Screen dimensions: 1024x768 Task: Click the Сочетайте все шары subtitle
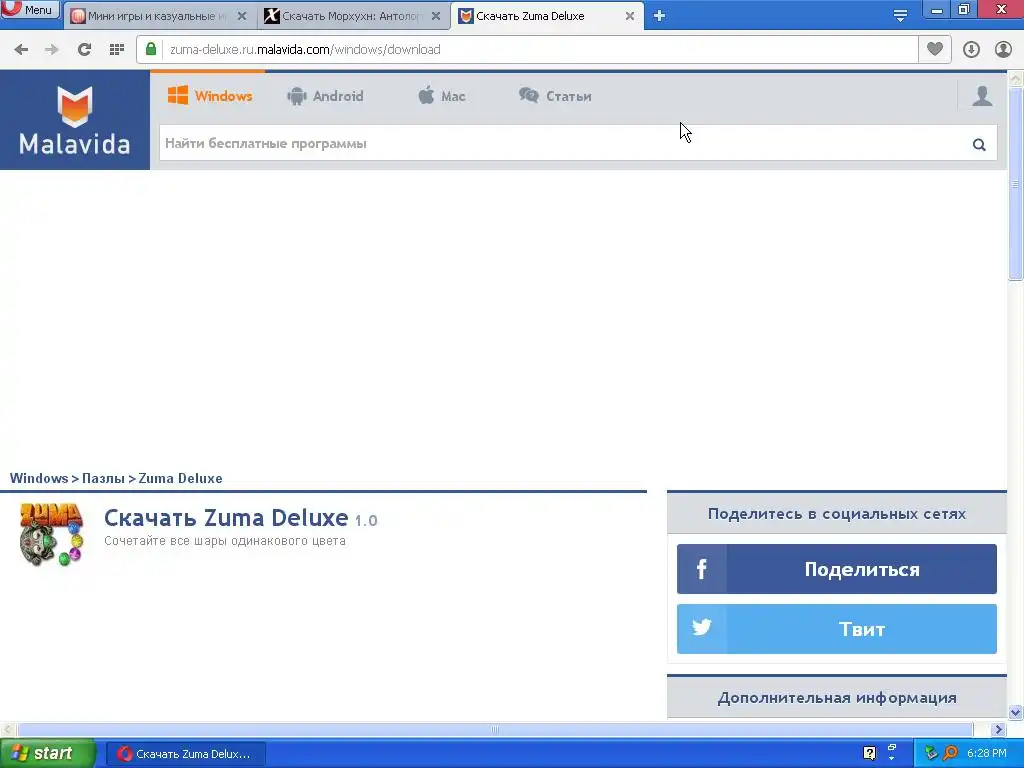pos(225,541)
